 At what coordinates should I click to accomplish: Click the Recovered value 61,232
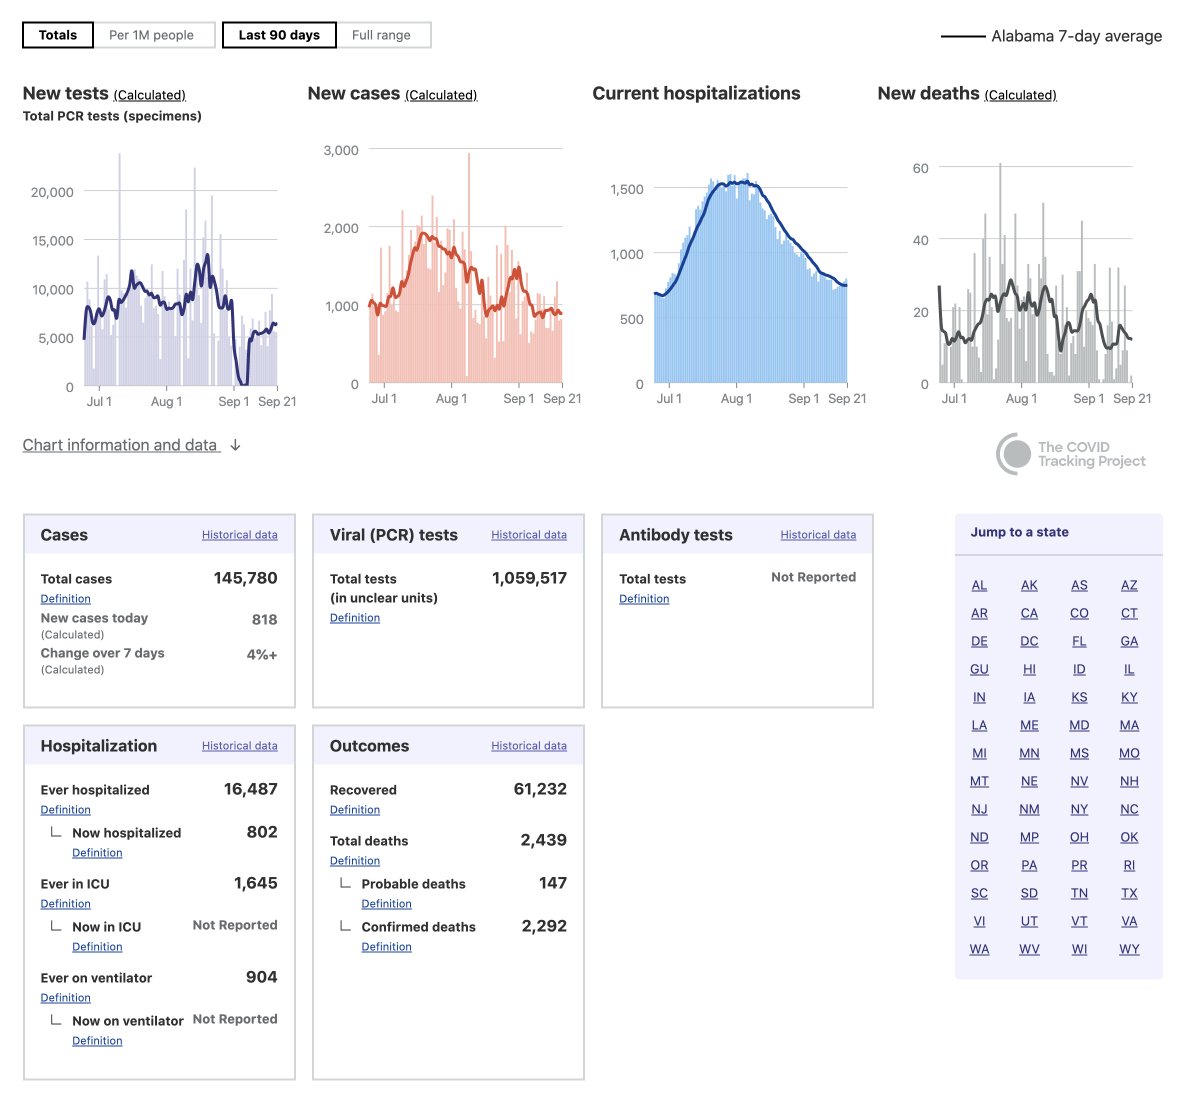540,789
